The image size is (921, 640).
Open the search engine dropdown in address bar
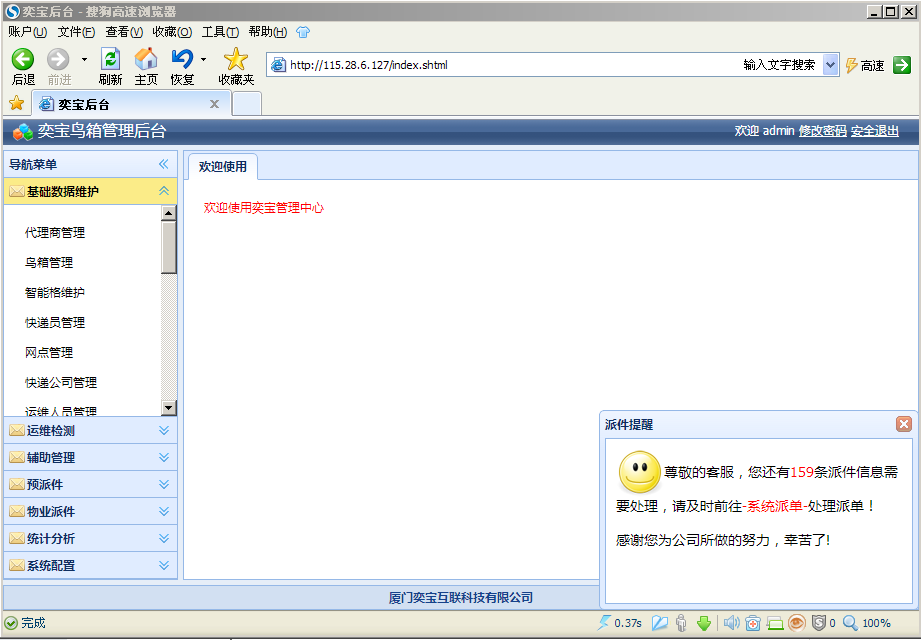tap(830, 65)
